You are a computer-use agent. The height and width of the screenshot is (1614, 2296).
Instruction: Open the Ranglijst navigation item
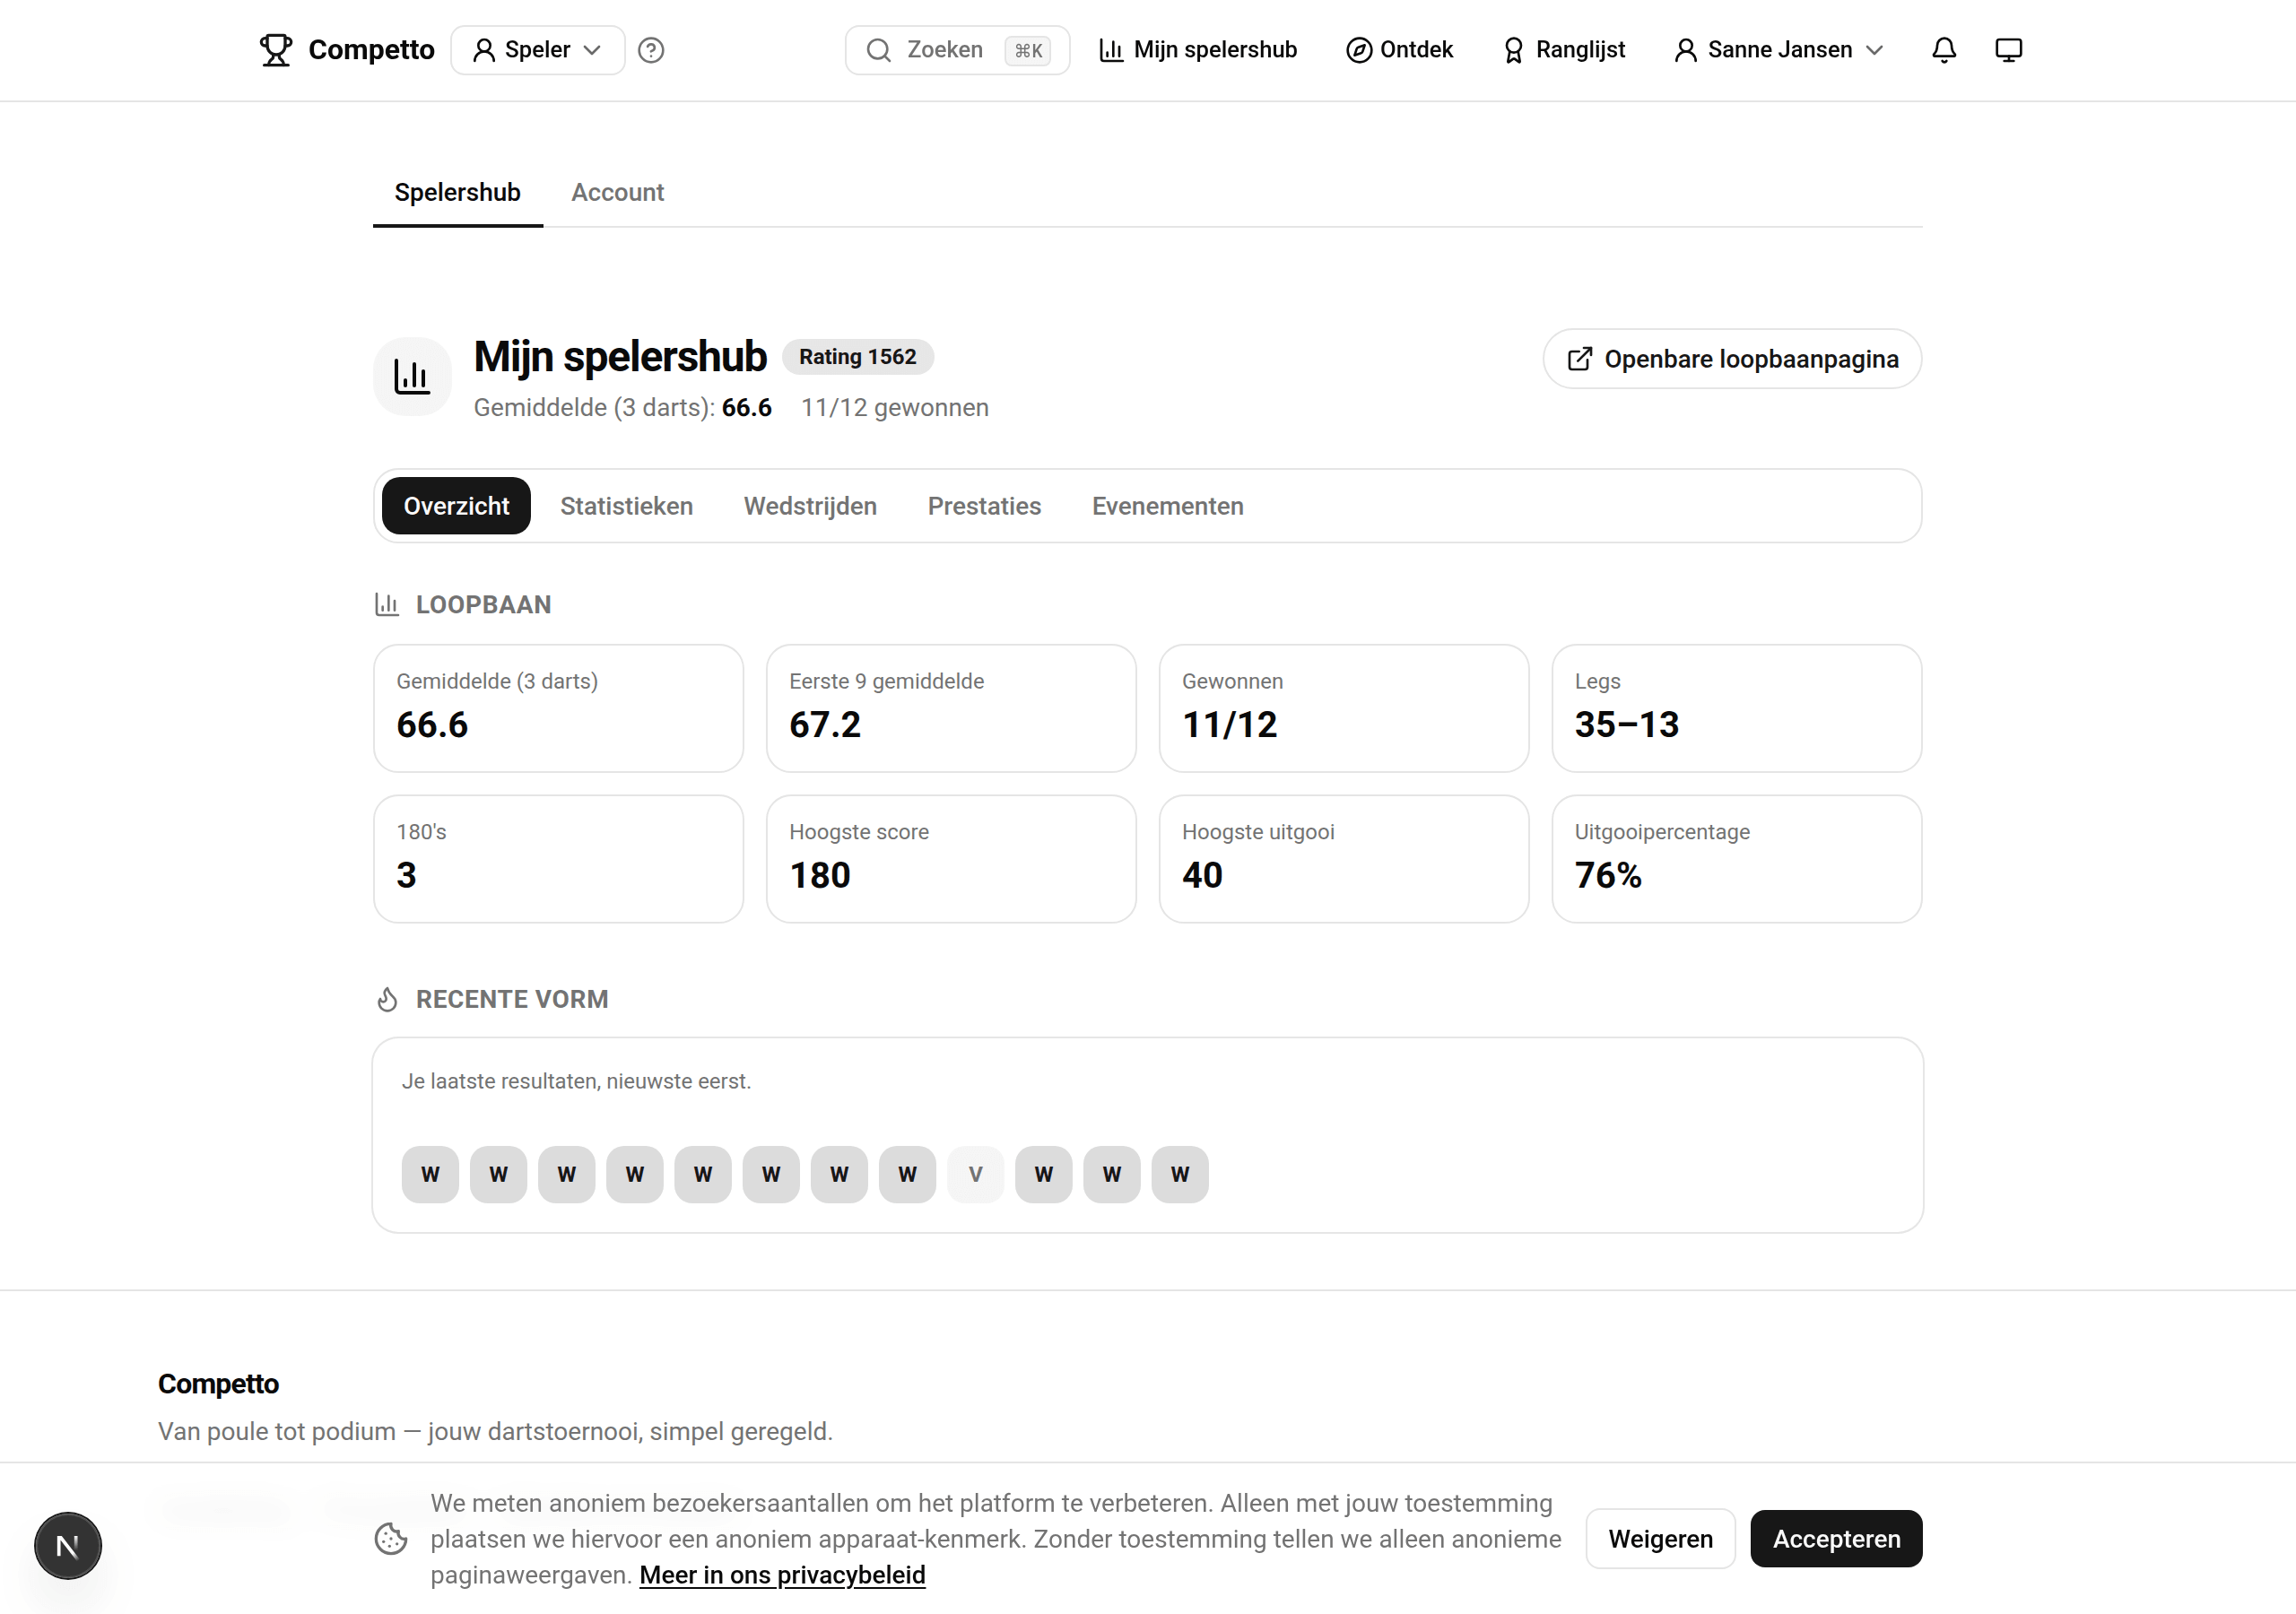click(1565, 50)
